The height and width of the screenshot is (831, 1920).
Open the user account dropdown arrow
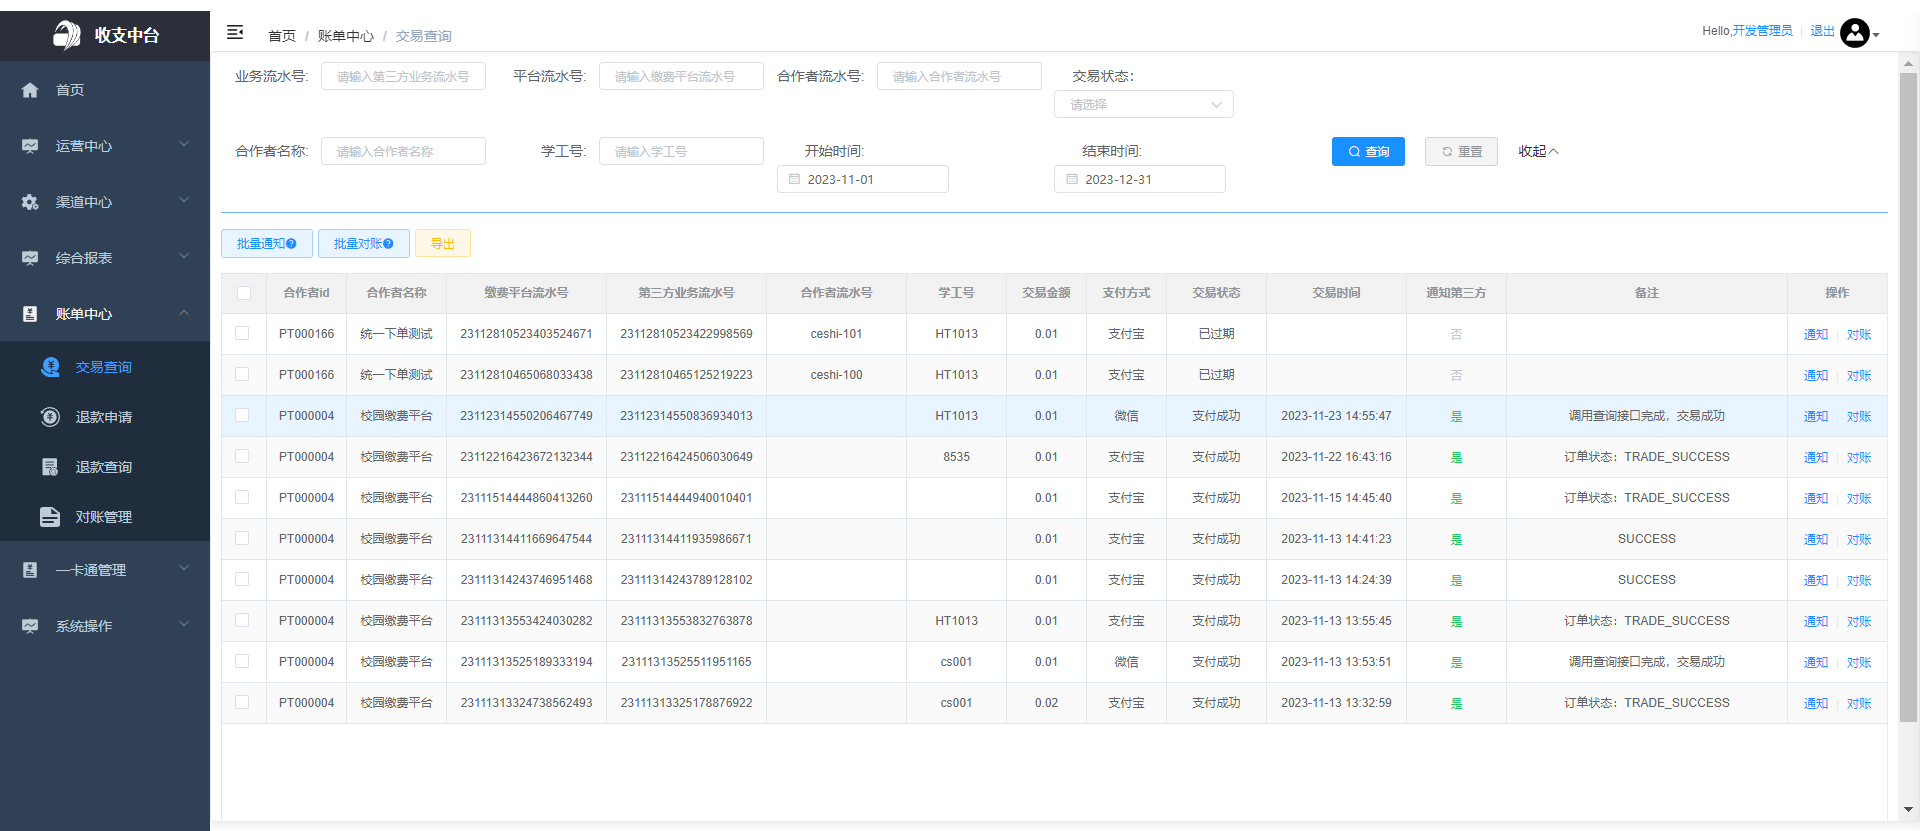click(x=1876, y=35)
